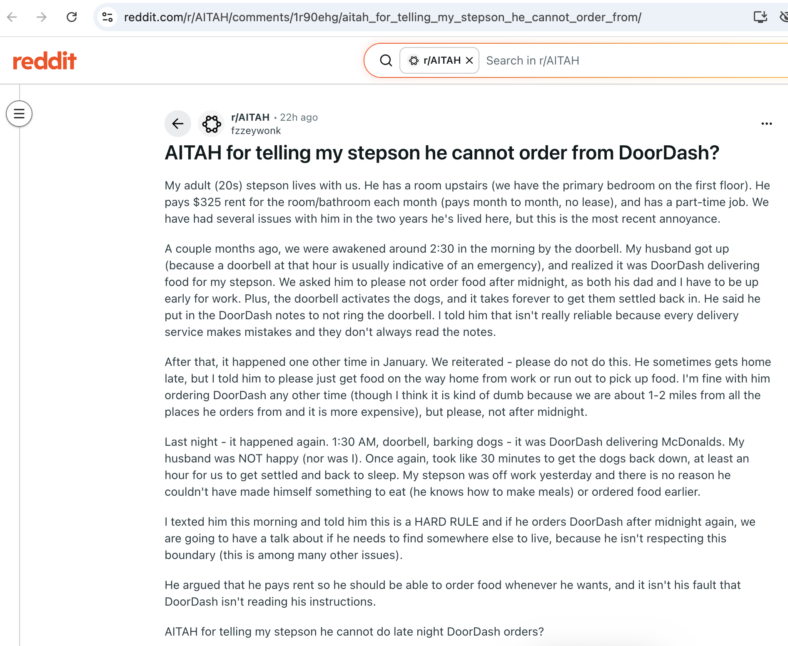Reload the current page

(x=72, y=17)
